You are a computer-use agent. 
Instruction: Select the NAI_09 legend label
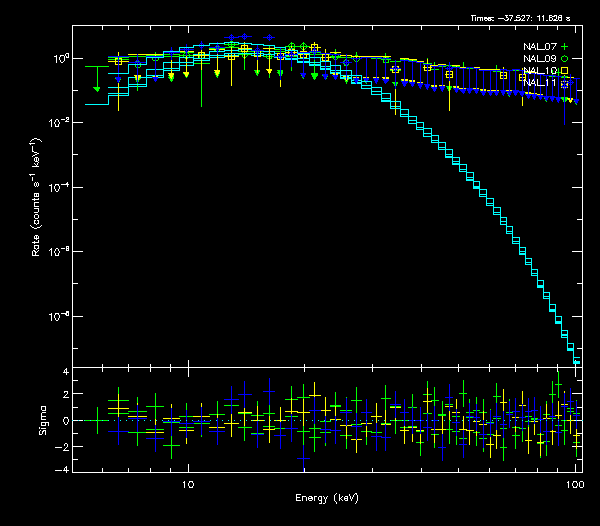(x=540, y=59)
